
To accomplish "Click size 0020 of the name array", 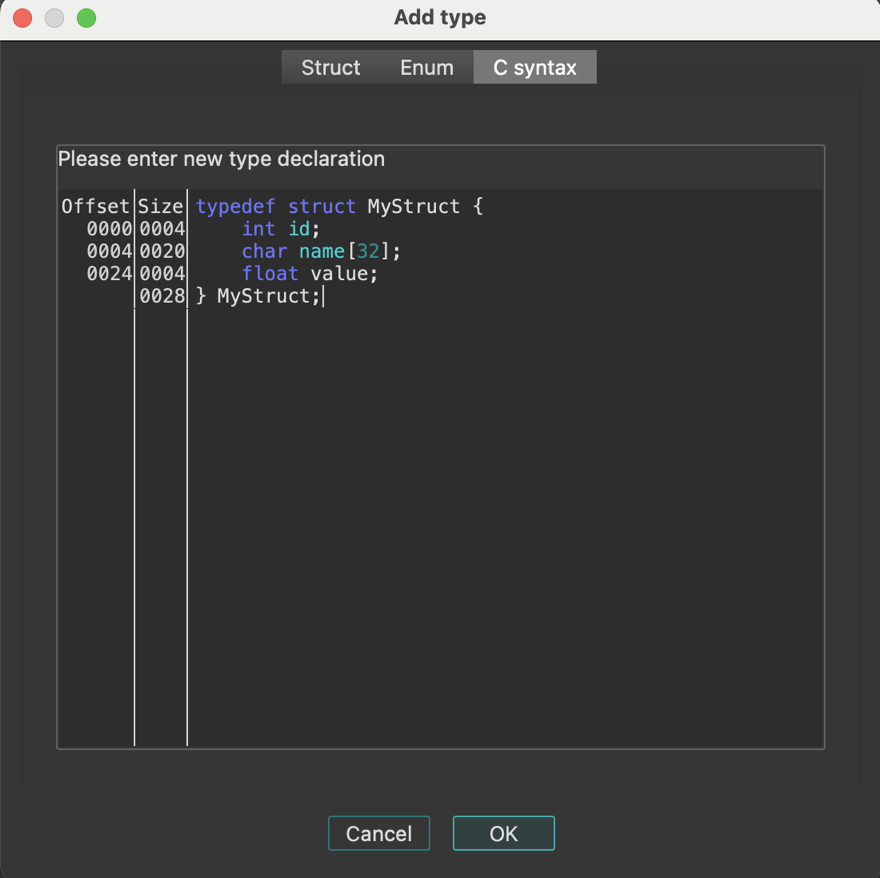I will click(163, 251).
